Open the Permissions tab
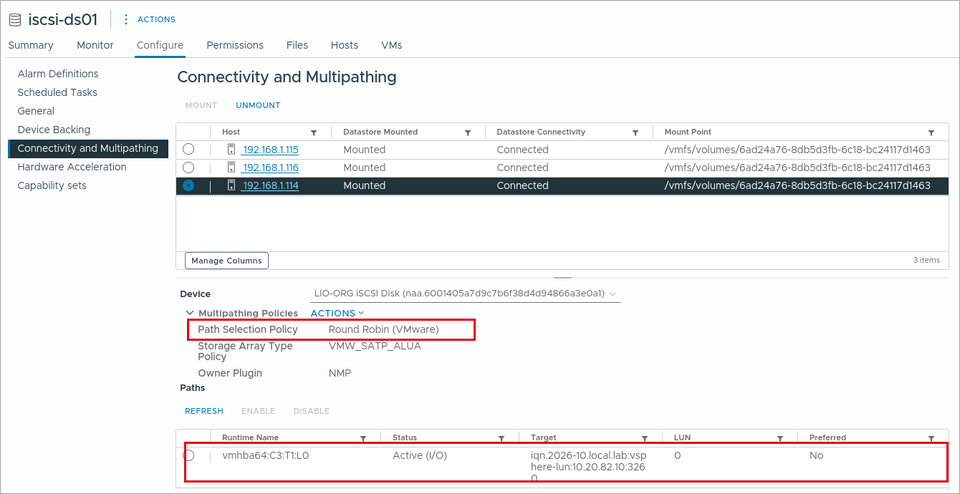The width and height of the screenshot is (960, 494). 235,45
